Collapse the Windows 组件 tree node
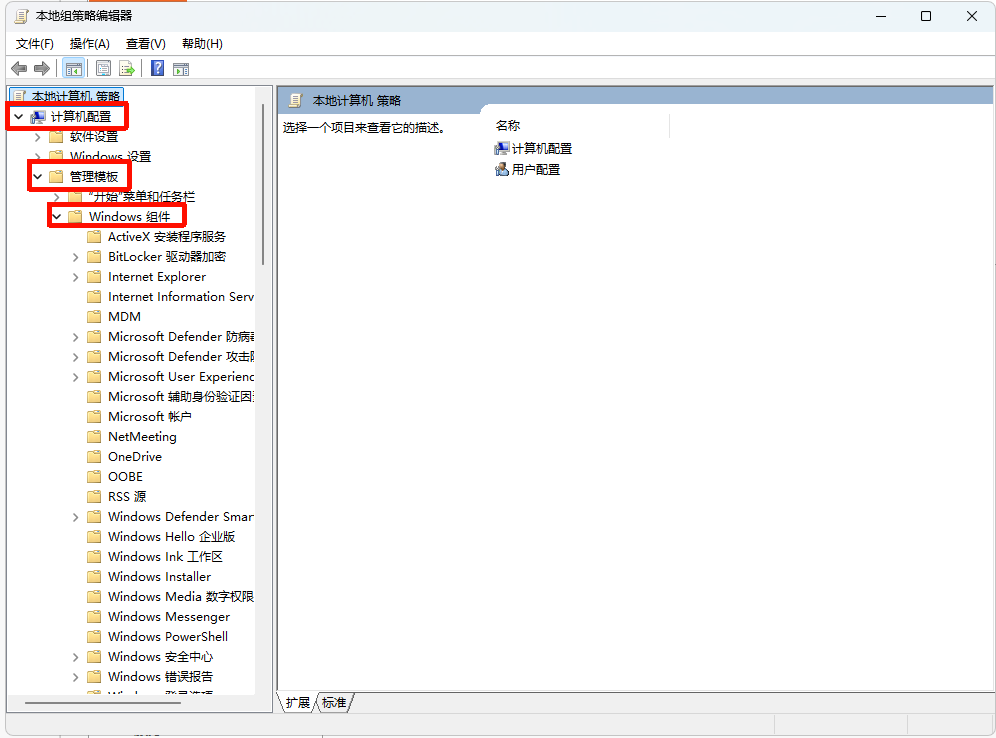Screen dimensions: 996x738 pyautogui.click(x=57, y=217)
